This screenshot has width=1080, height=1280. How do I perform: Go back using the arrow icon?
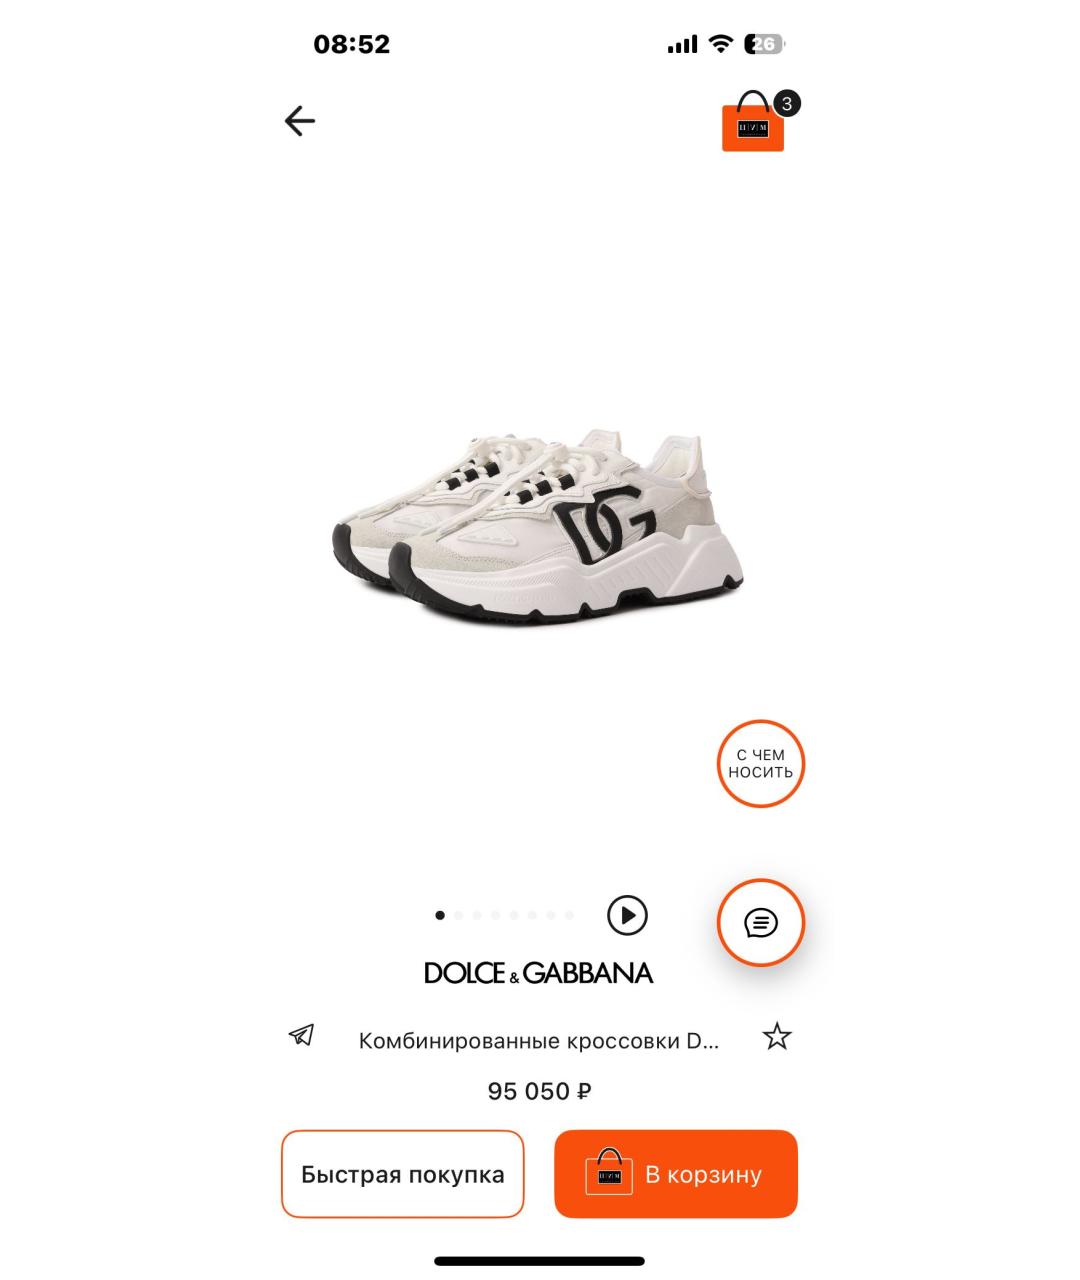[300, 121]
